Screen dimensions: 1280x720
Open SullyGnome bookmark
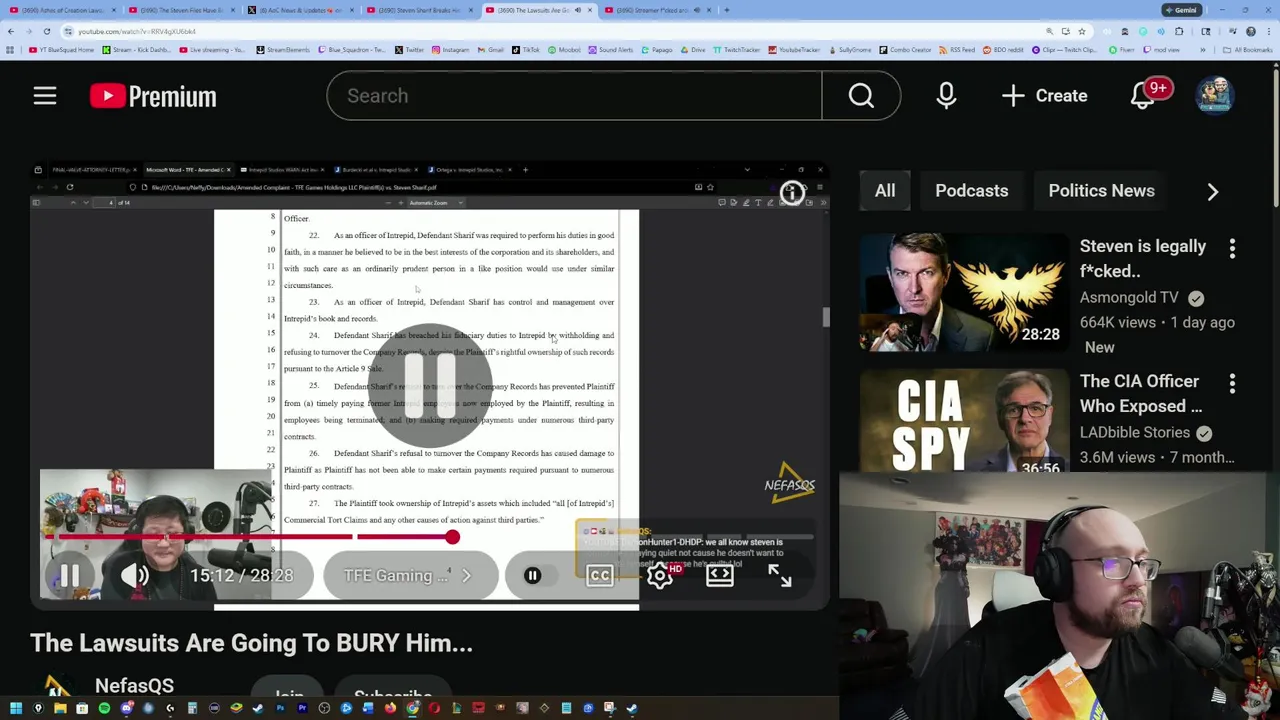pyautogui.click(x=849, y=49)
